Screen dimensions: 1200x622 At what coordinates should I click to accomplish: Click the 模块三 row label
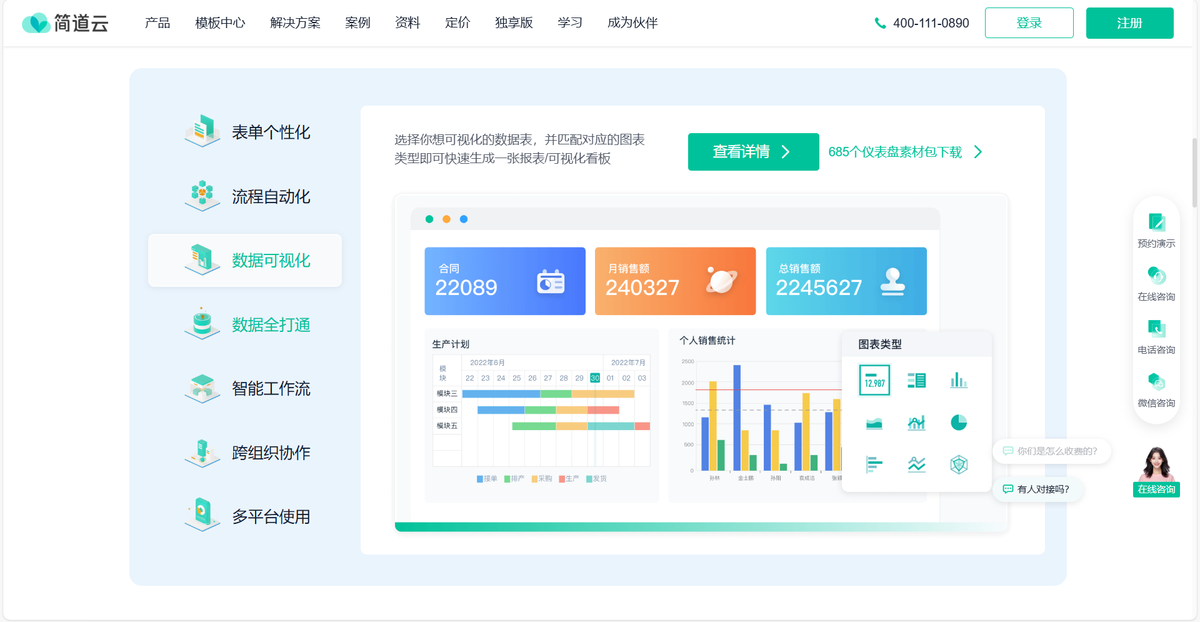tap(447, 394)
